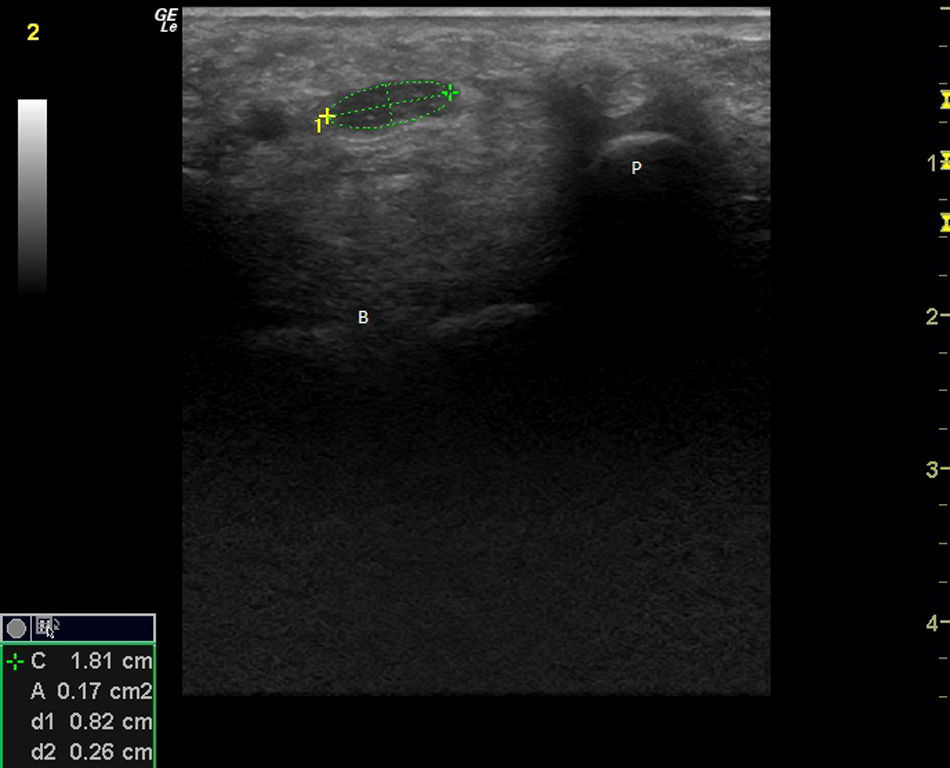Select the yellow caliper cross marked 1
Viewport: 950px width, 768px height.
tap(326, 117)
